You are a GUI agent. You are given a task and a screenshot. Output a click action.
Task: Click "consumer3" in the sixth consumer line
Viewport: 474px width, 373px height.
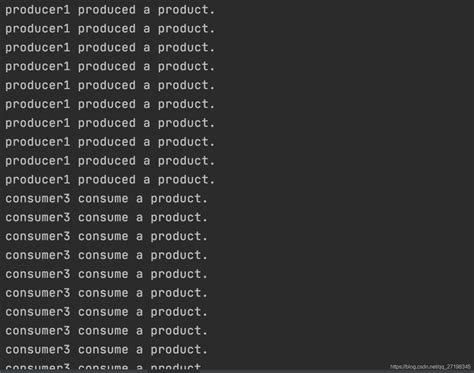(x=38, y=293)
